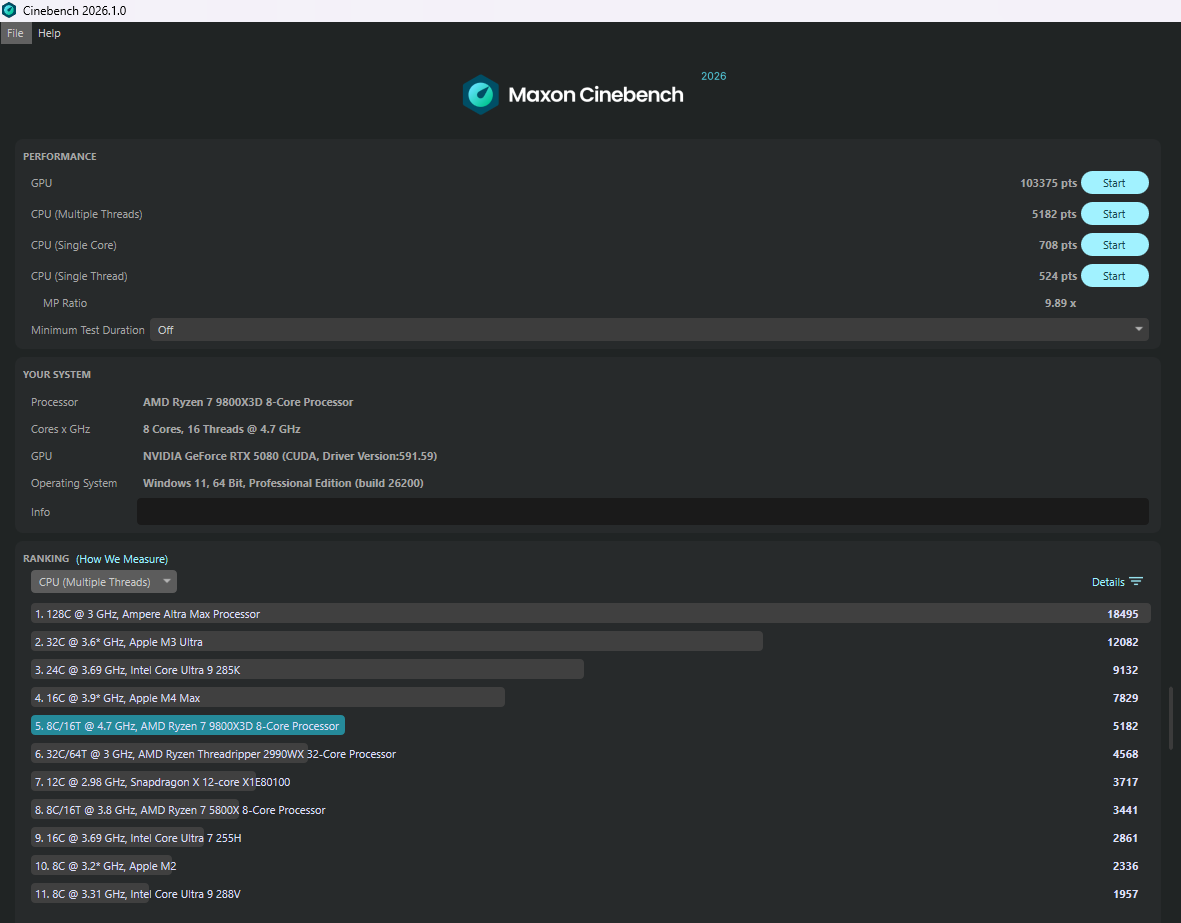
Task: Click the top ranking score 18495
Action: 1122,614
